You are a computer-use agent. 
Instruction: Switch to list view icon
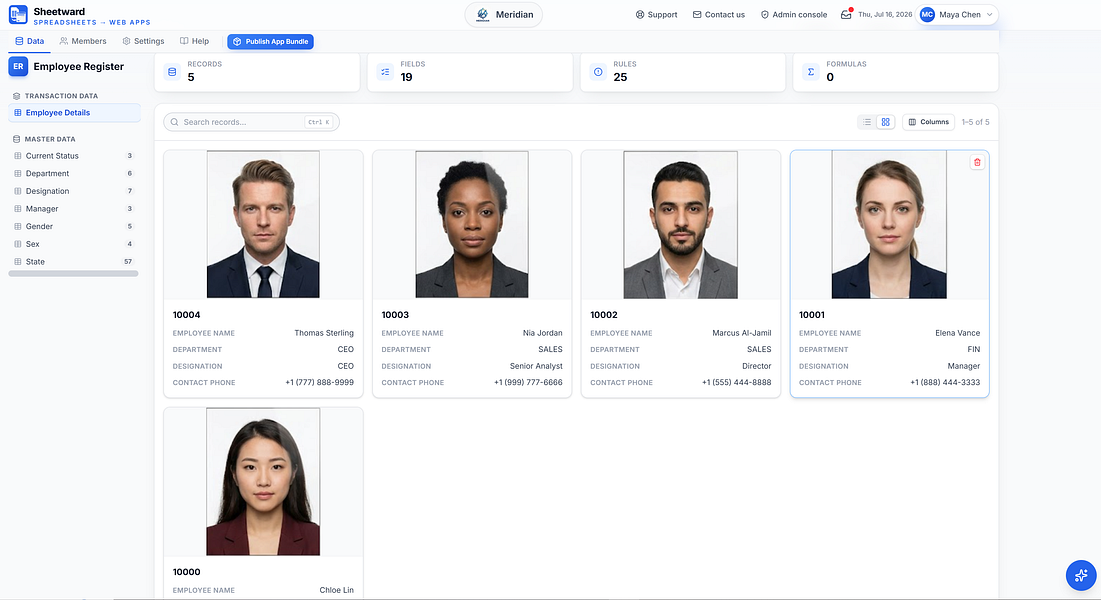pos(867,122)
